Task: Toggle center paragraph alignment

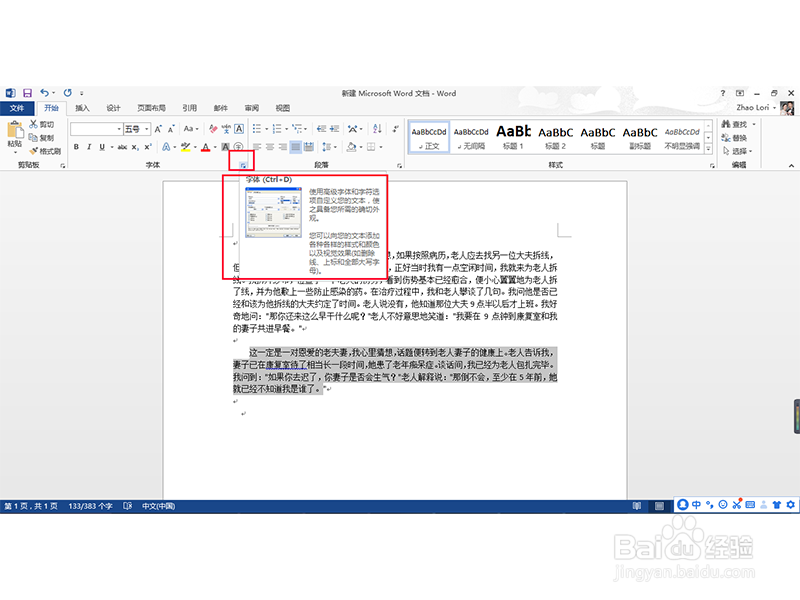Action: click(x=268, y=147)
